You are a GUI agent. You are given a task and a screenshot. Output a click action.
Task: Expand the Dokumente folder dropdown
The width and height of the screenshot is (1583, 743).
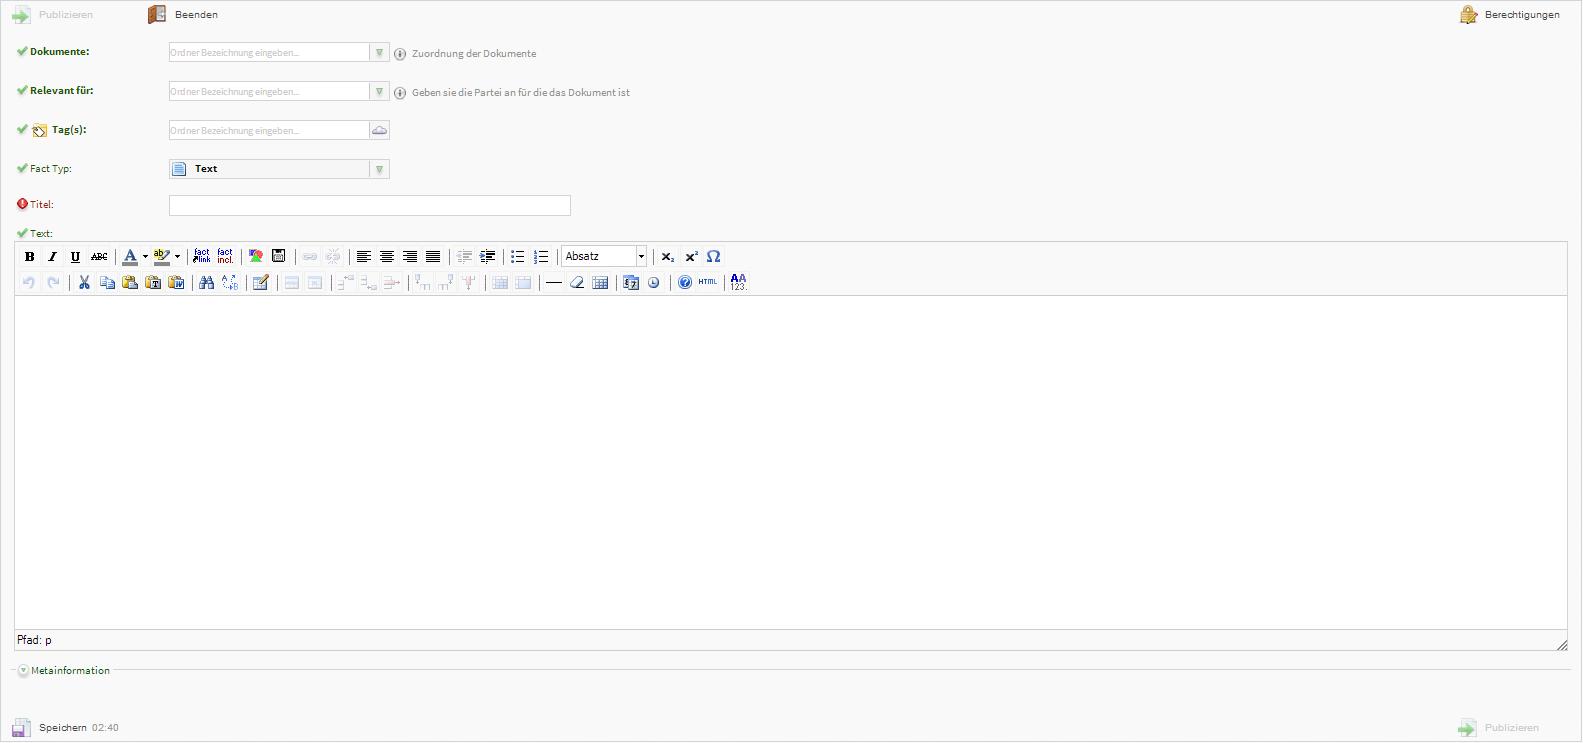click(379, 53)
